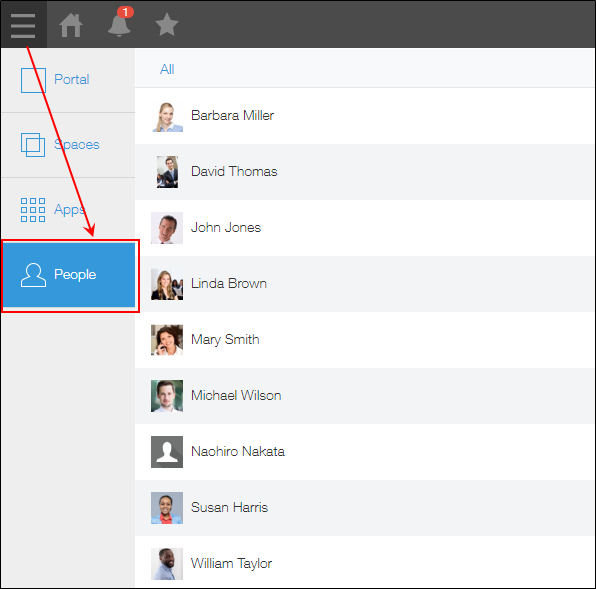Open Barbara Miller's profile
Viewport: 596px width, 589px height.
[x=365, y=116]
